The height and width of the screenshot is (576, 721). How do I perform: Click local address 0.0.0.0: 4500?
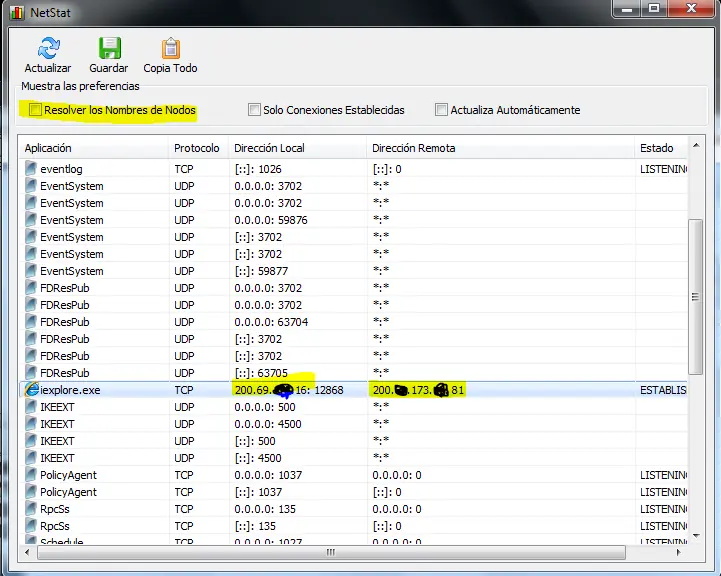(268, 424)
